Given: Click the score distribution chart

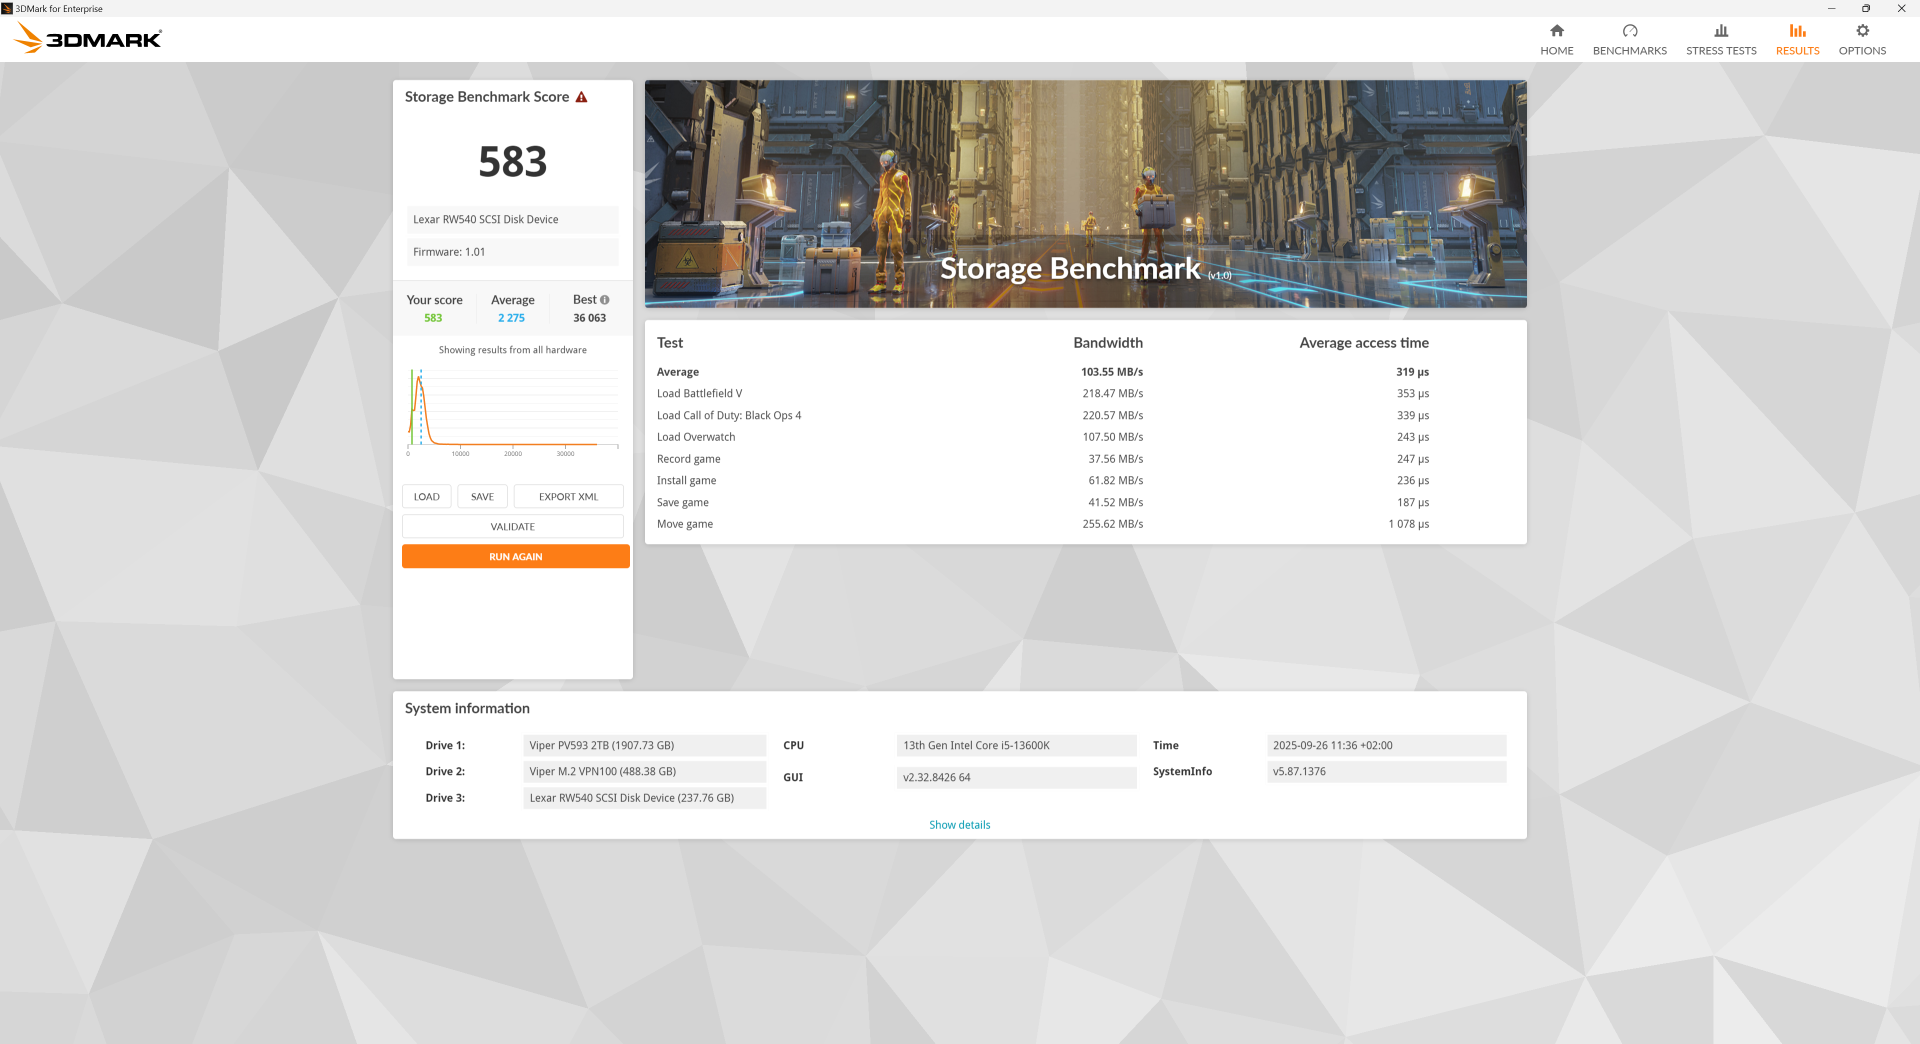Looking at the screenshot, I should (x=512, y=410).
